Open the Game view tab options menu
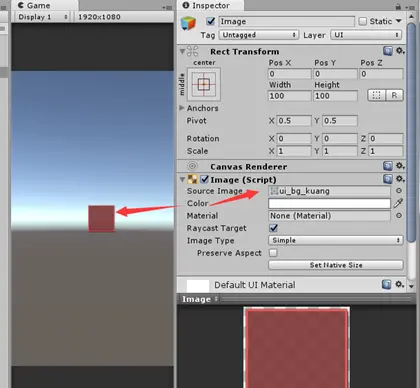Image resolution: width=420 pixels, height=388 pixels. click(x=167, y=7)
